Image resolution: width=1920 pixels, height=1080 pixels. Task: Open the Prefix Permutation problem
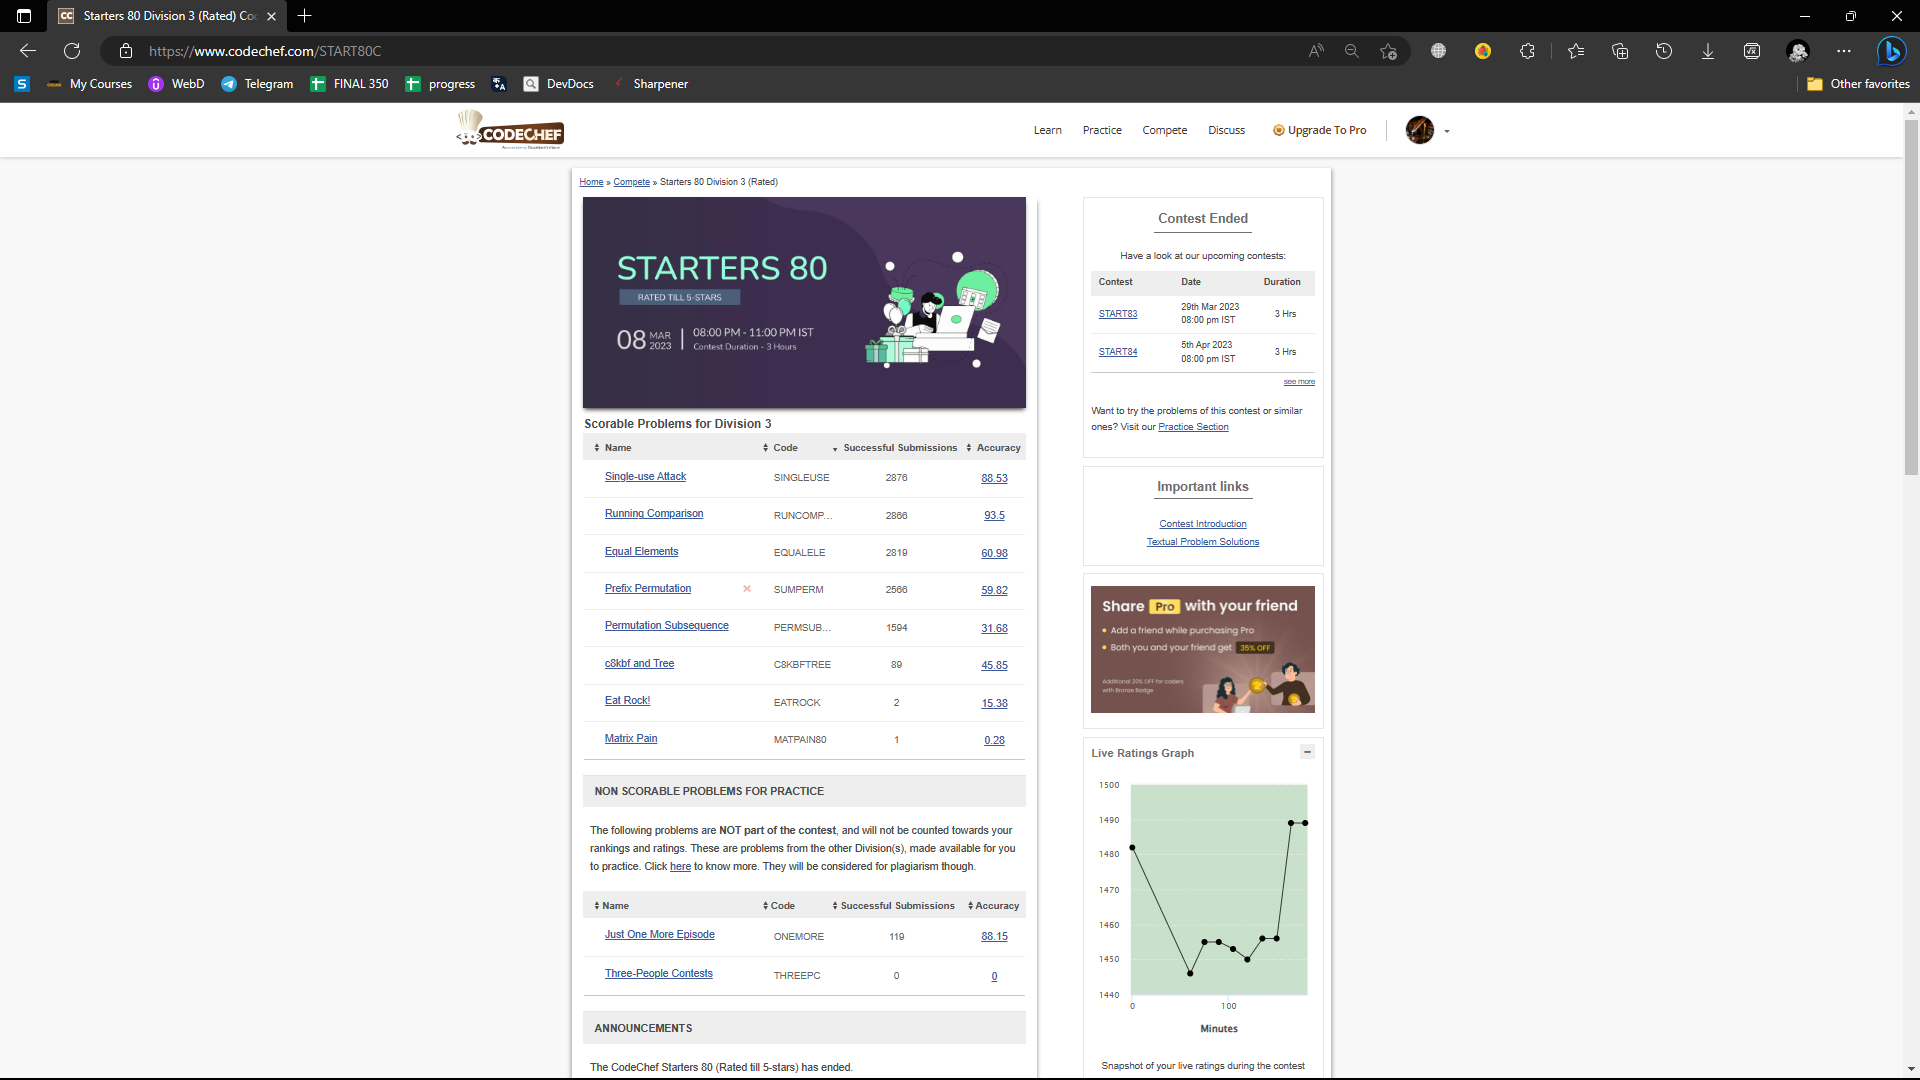pyautogui.click(x=647, y=589)
